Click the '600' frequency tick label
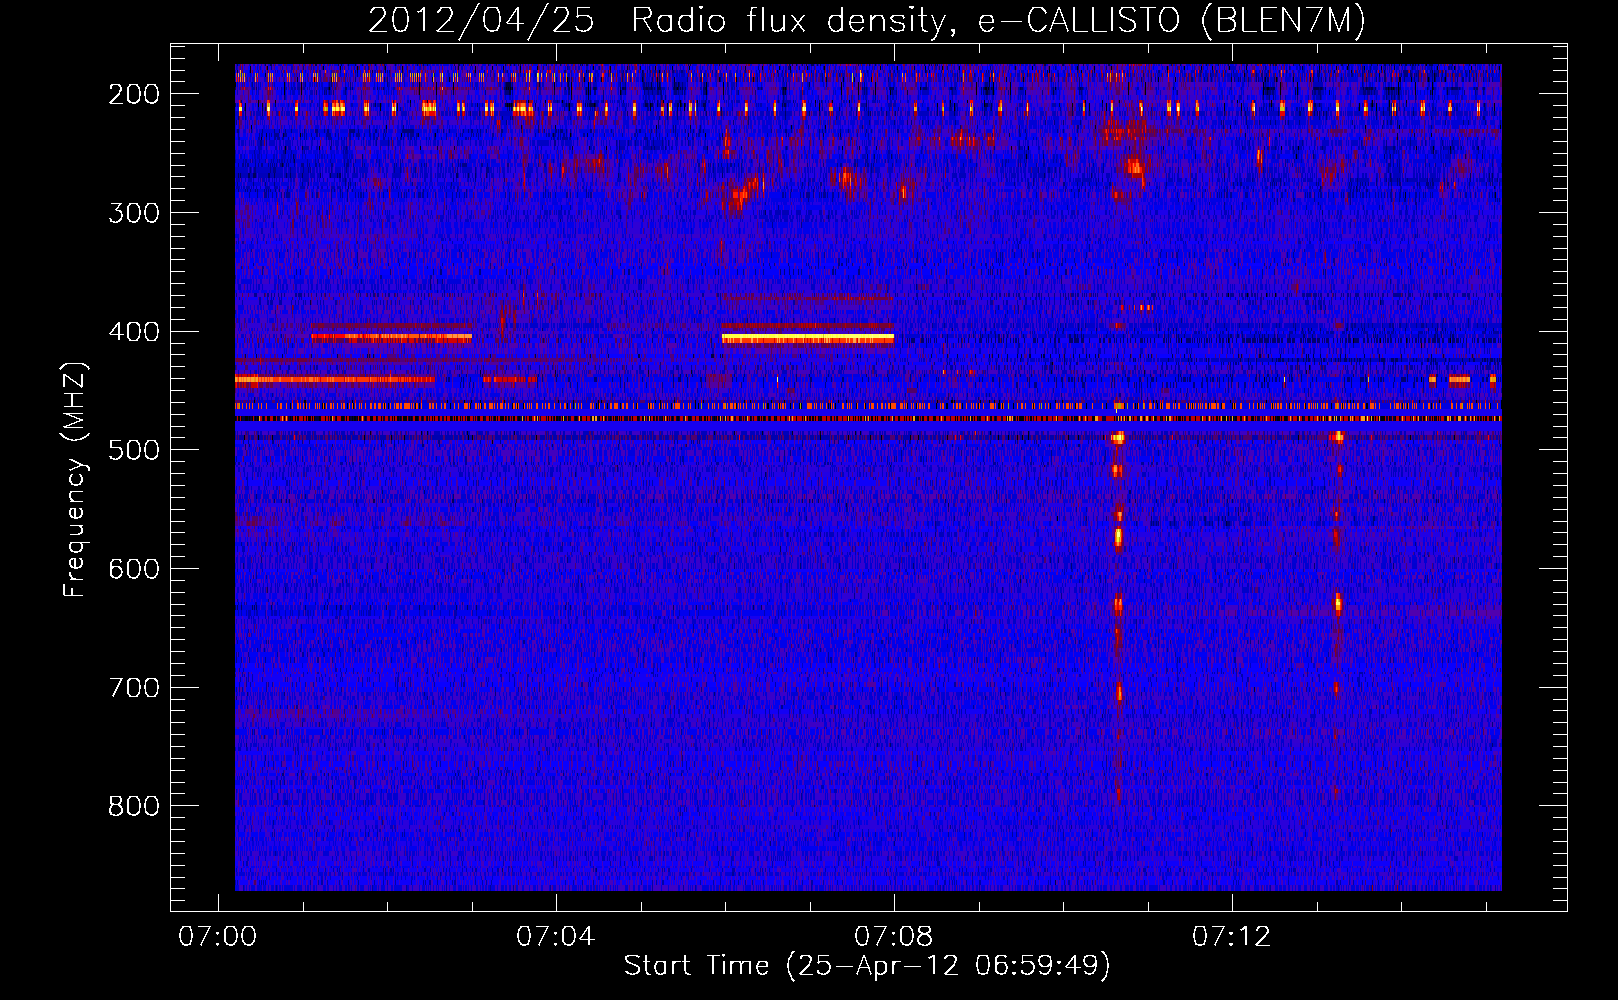Screen dimensions: 1618x1000 (134, 569)
